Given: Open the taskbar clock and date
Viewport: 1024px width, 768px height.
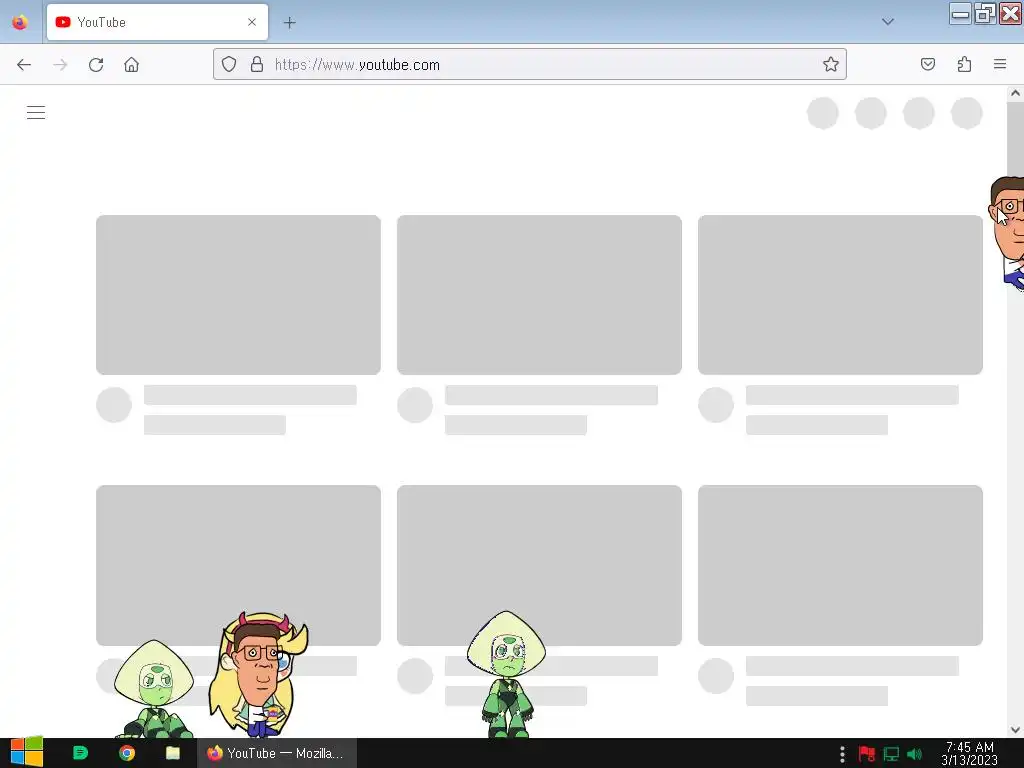Looking at the screenshot, I should [969, 753].
